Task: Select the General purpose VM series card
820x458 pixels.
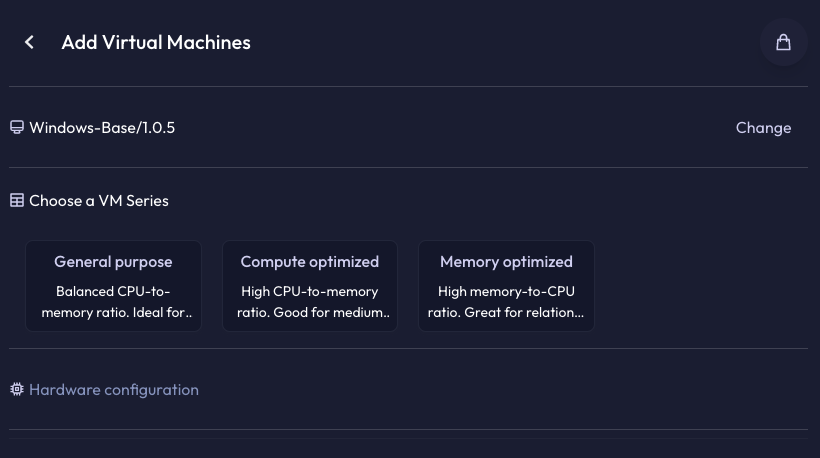Action: pyautogui.click(x=113, y=286)
